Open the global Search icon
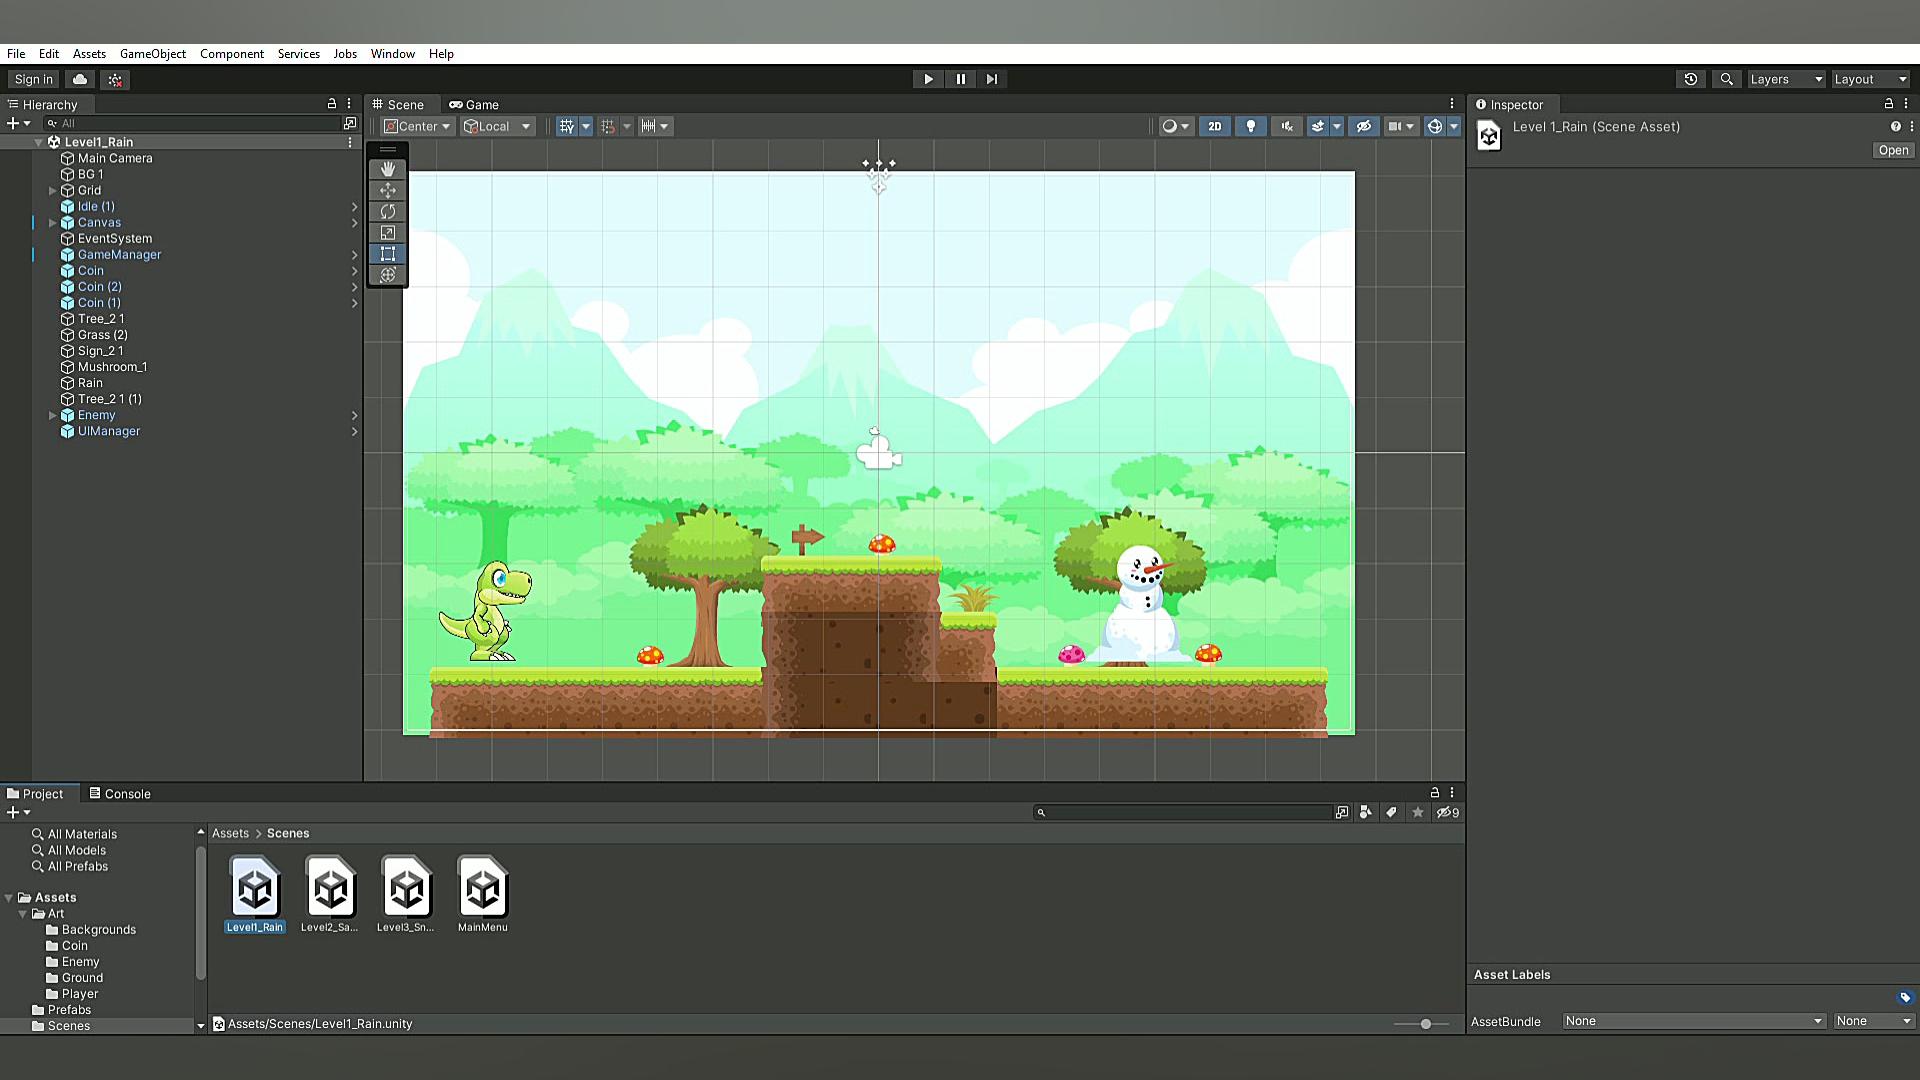This screenshot has height=1080, width=1920. coord(1726,79)
